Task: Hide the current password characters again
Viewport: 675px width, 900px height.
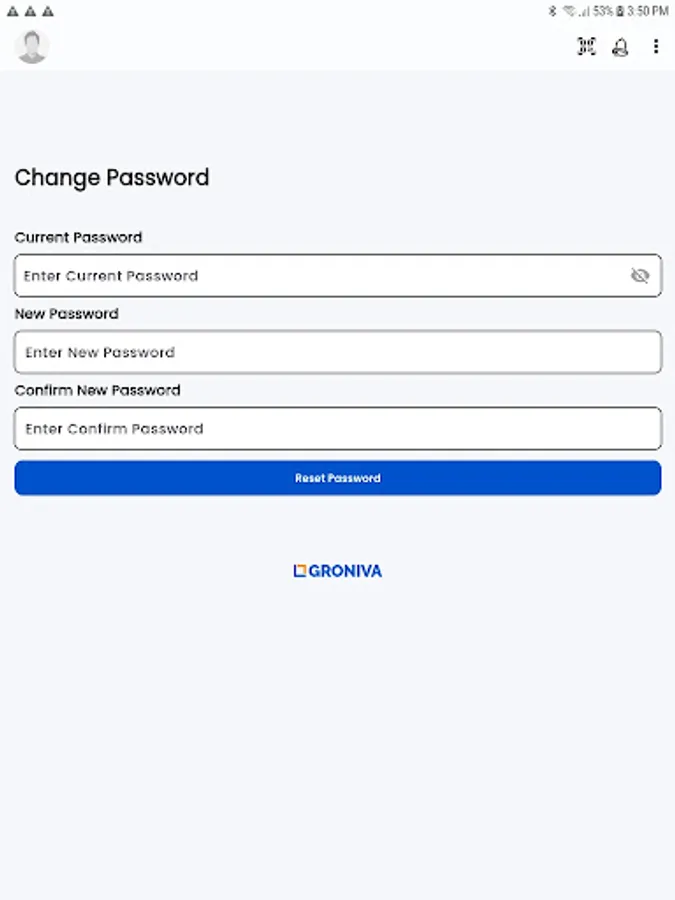Action: pyautogui.click(x=641, y=276)
